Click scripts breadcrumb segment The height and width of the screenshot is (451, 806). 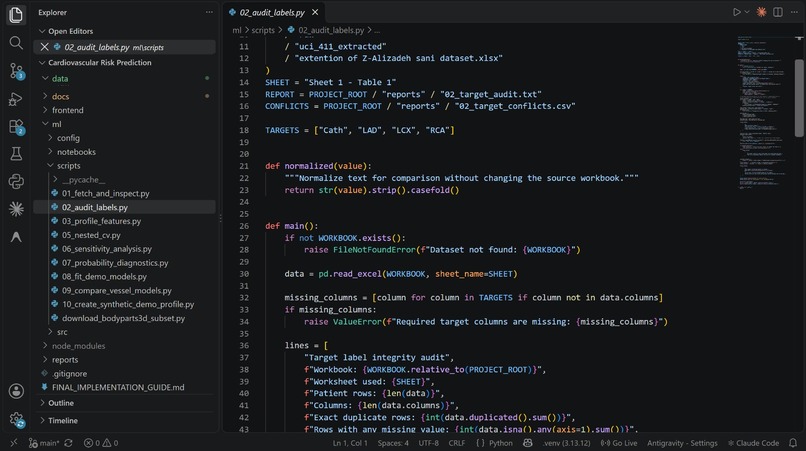263,30
